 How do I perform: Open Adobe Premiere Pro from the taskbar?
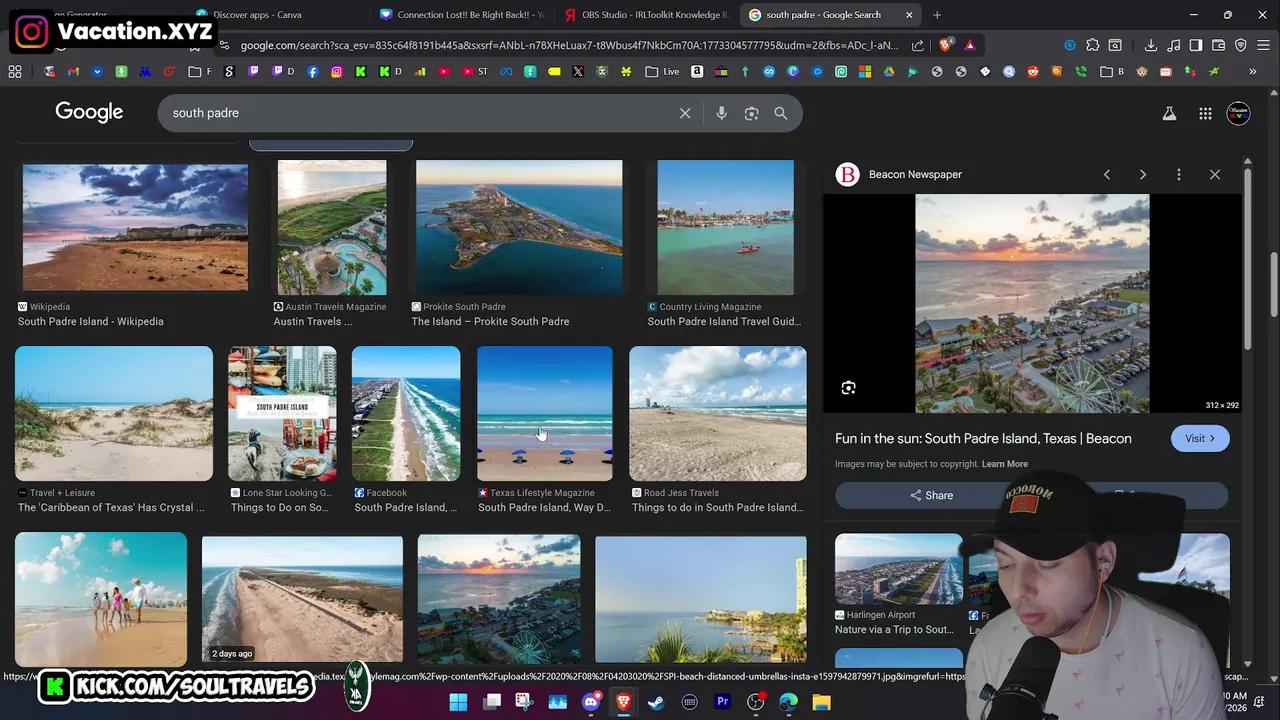pos(722,702)
